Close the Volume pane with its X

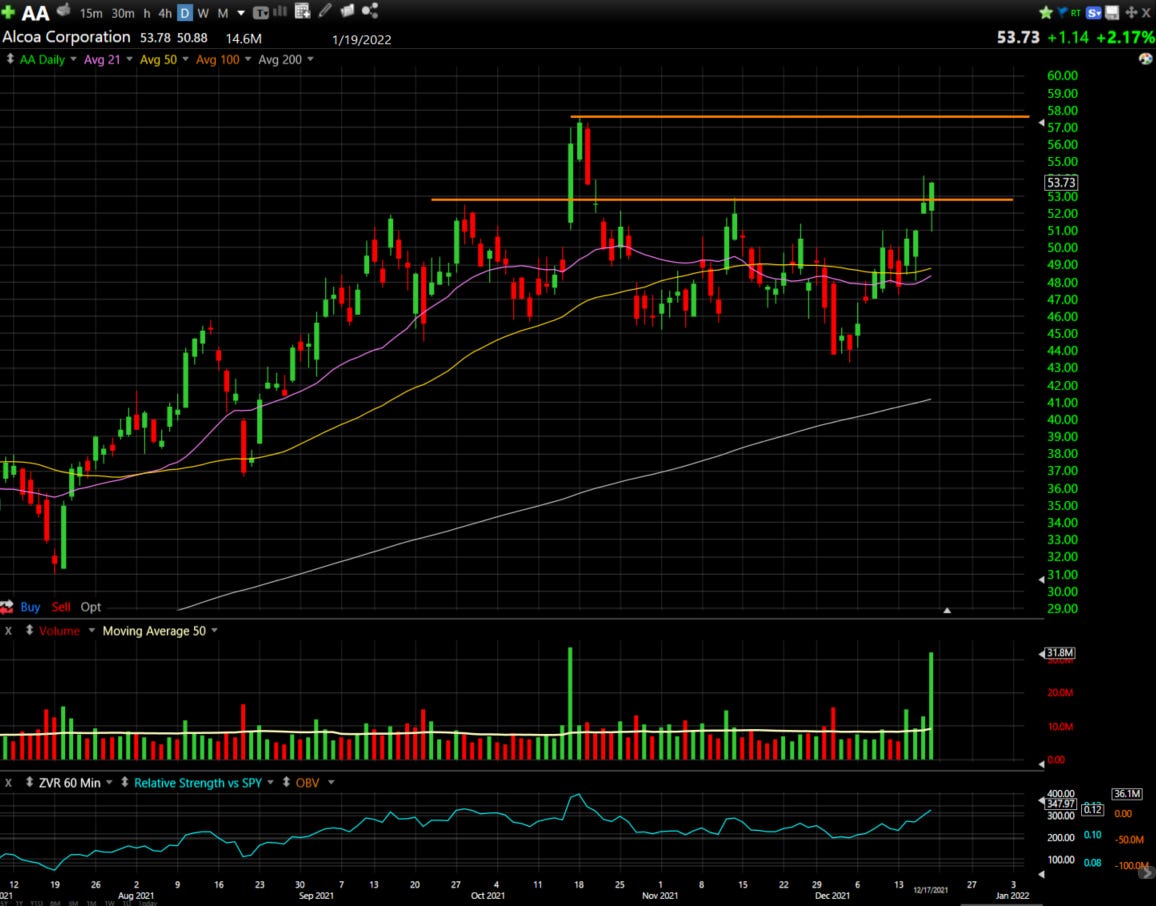[9, 631]
